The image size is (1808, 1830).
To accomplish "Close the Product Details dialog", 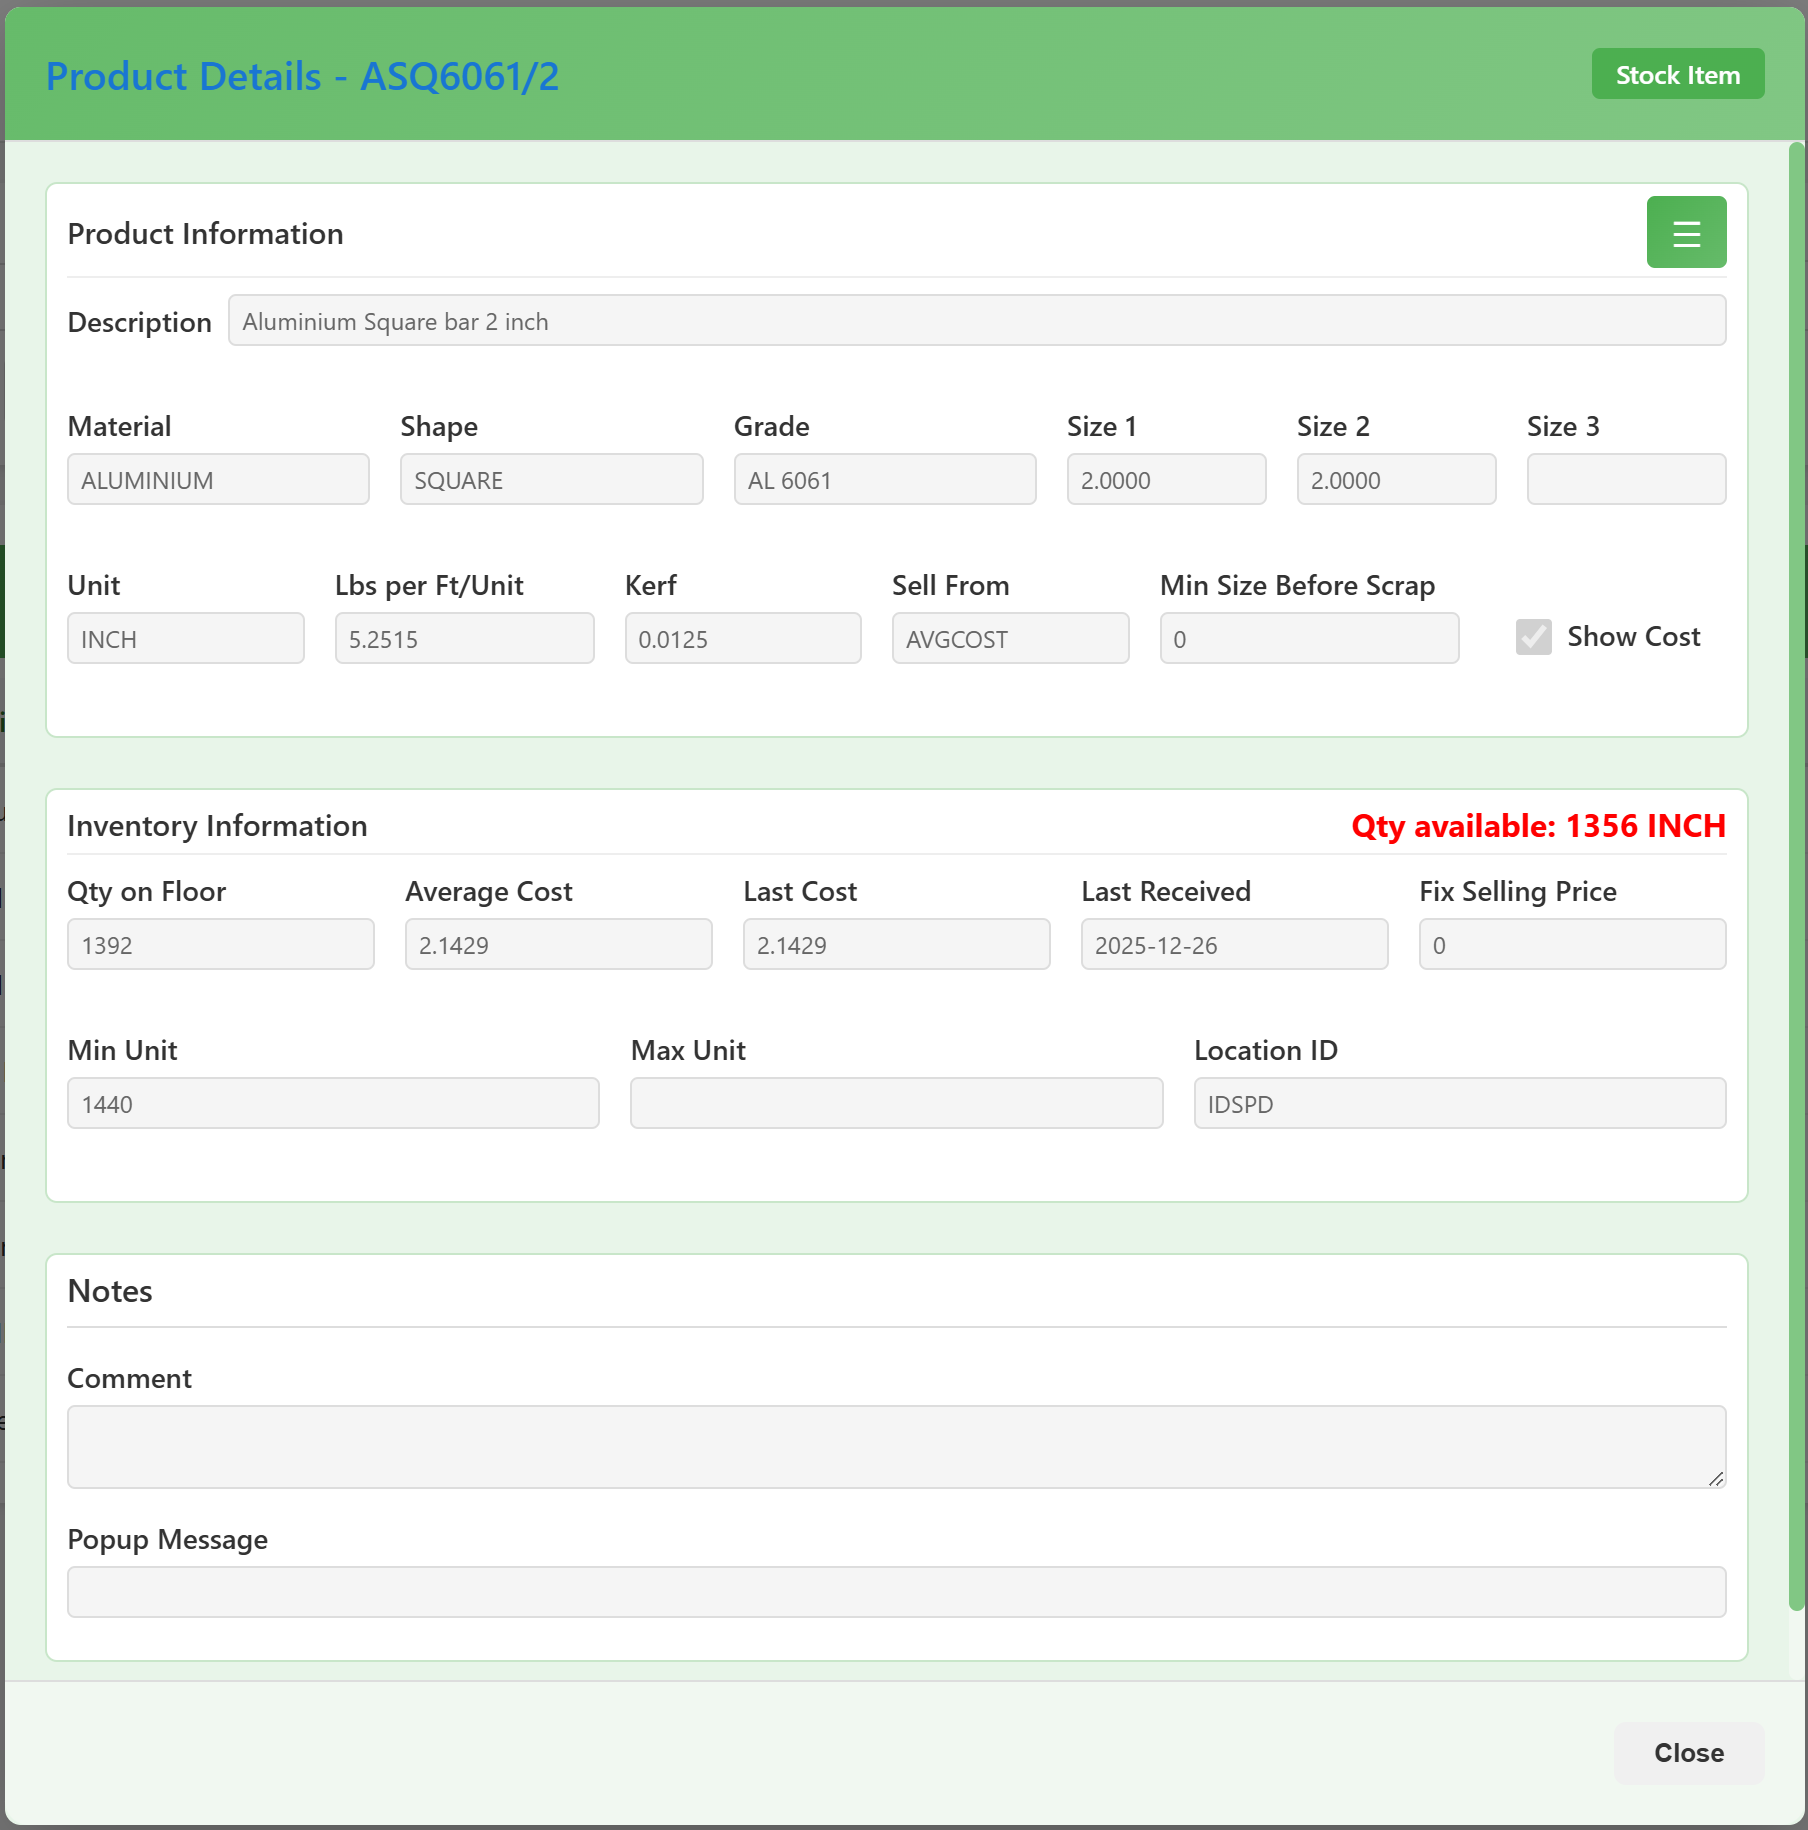I will (x=1688, y=1753).
